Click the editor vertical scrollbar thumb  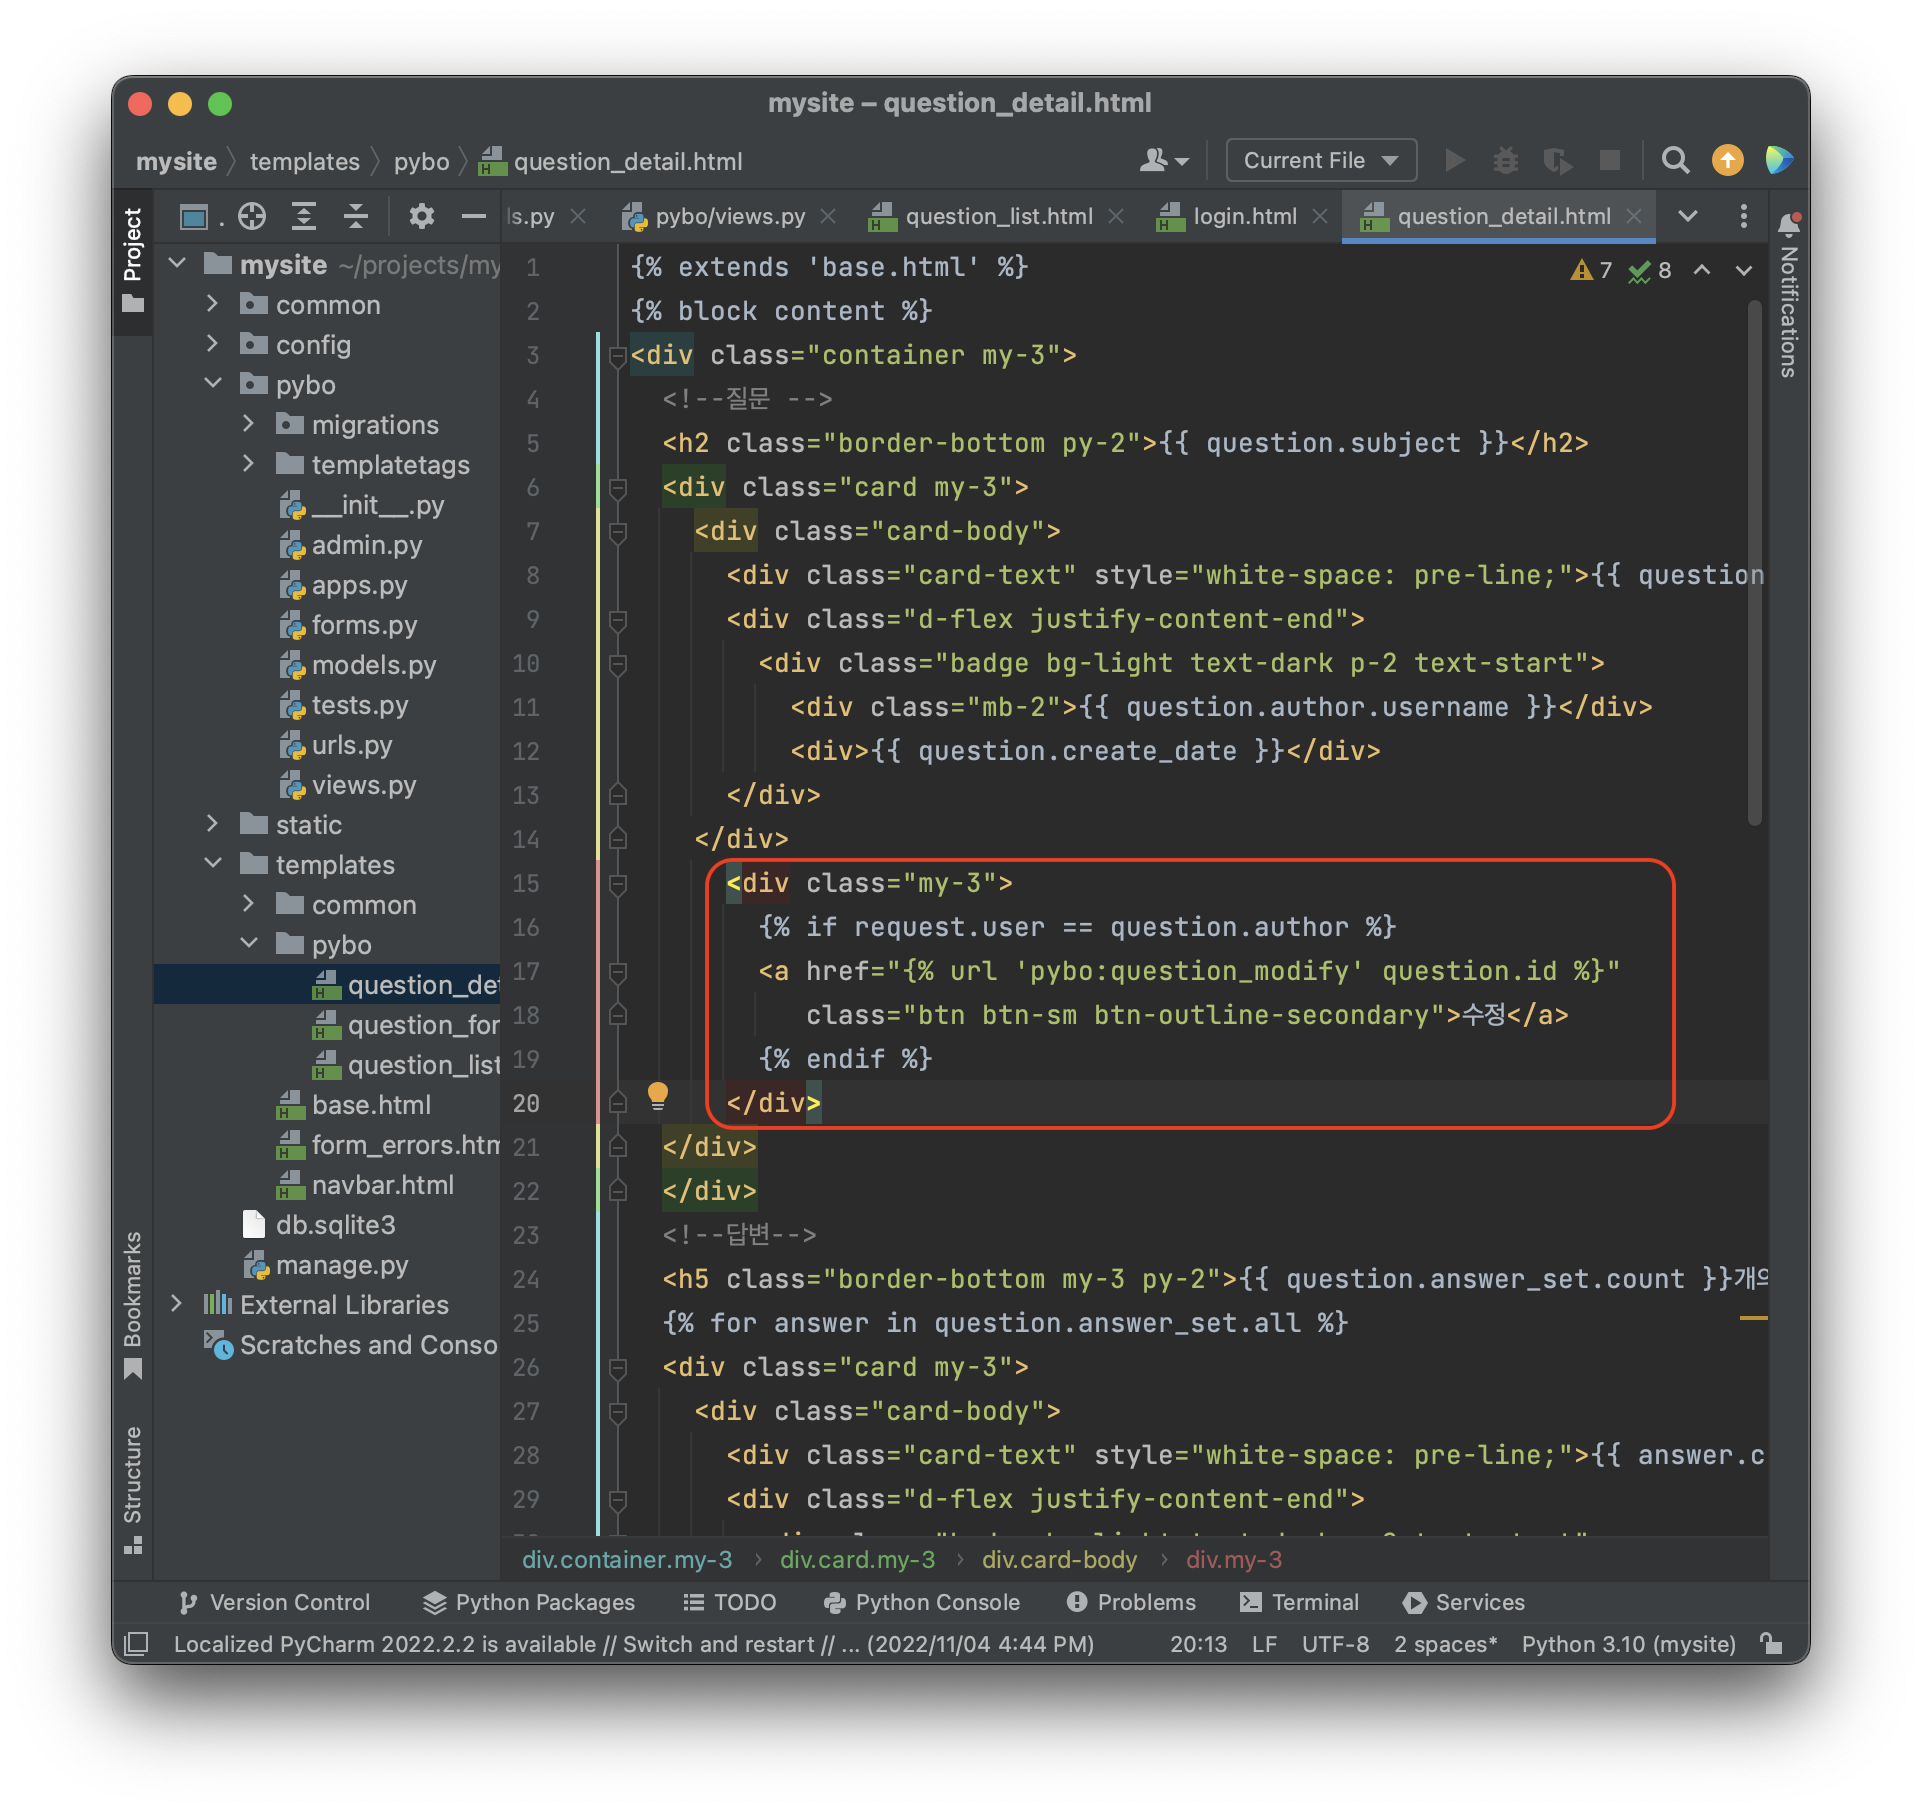tap(1754, 560)
